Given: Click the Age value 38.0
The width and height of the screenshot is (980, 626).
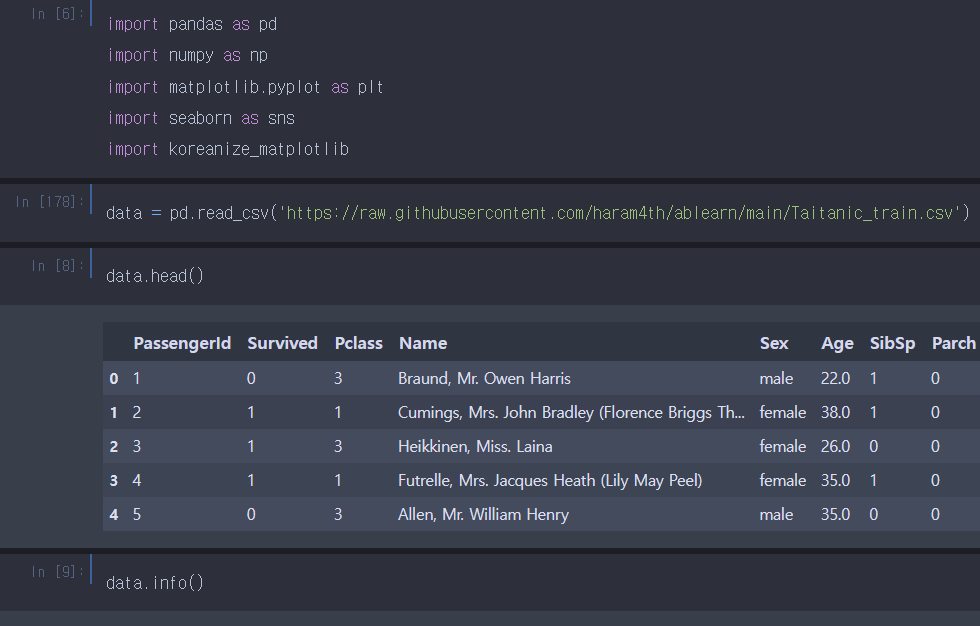Looking at the screenshot, I should 835,412.
